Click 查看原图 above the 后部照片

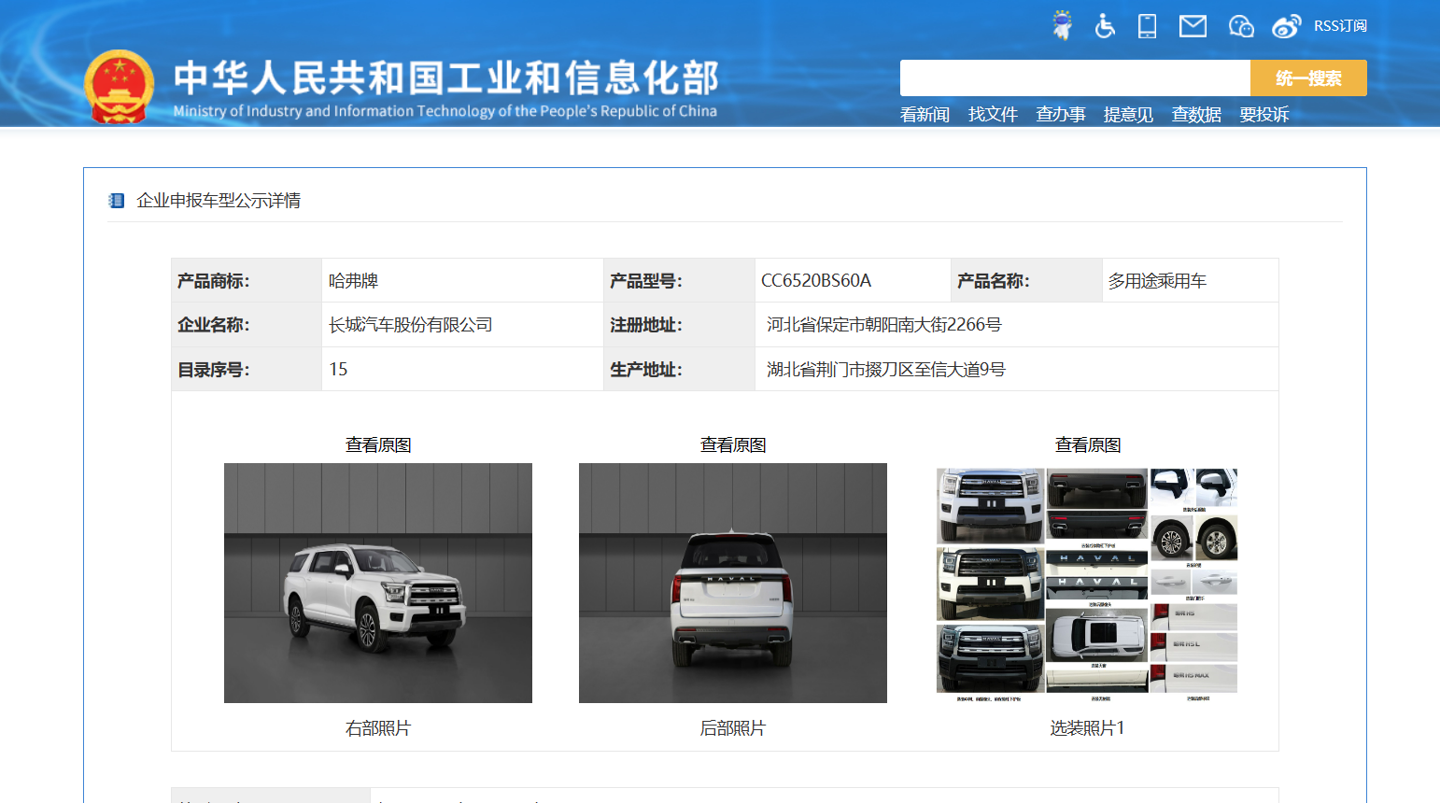pos(733,445)
